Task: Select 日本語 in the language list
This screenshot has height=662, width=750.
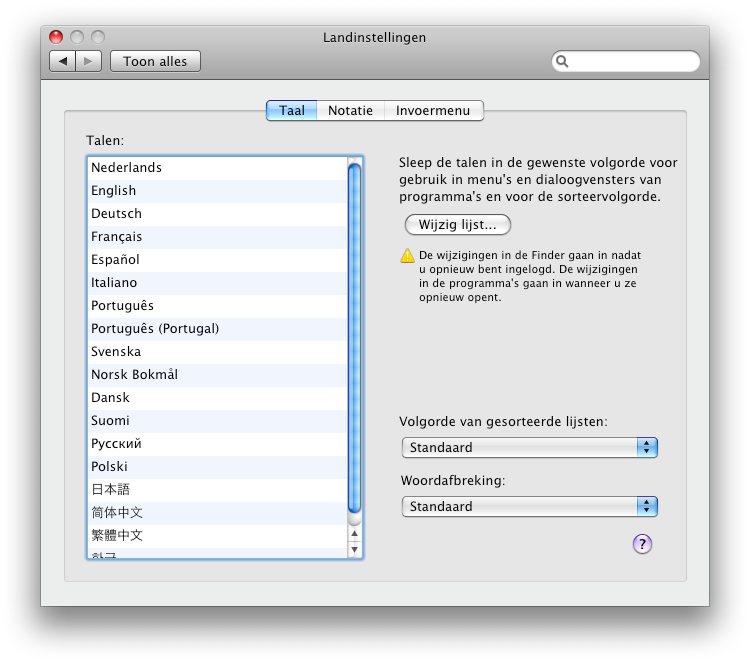Action: coord(218,489)
